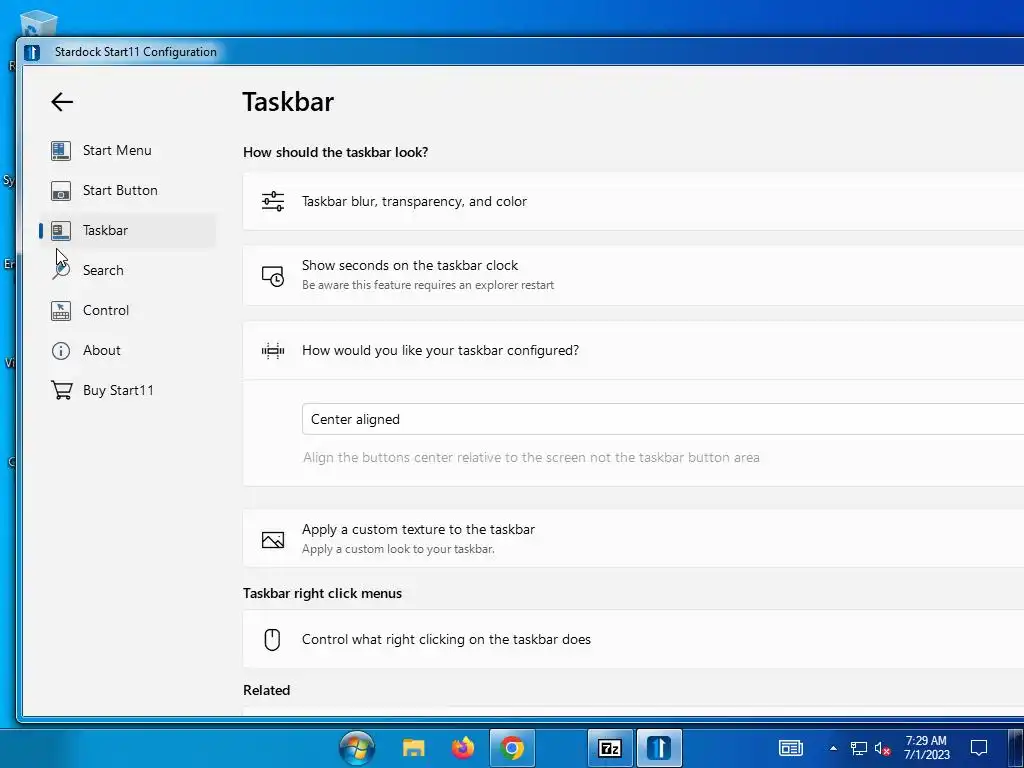Select the Taskbar settings page

pos(127,231)
